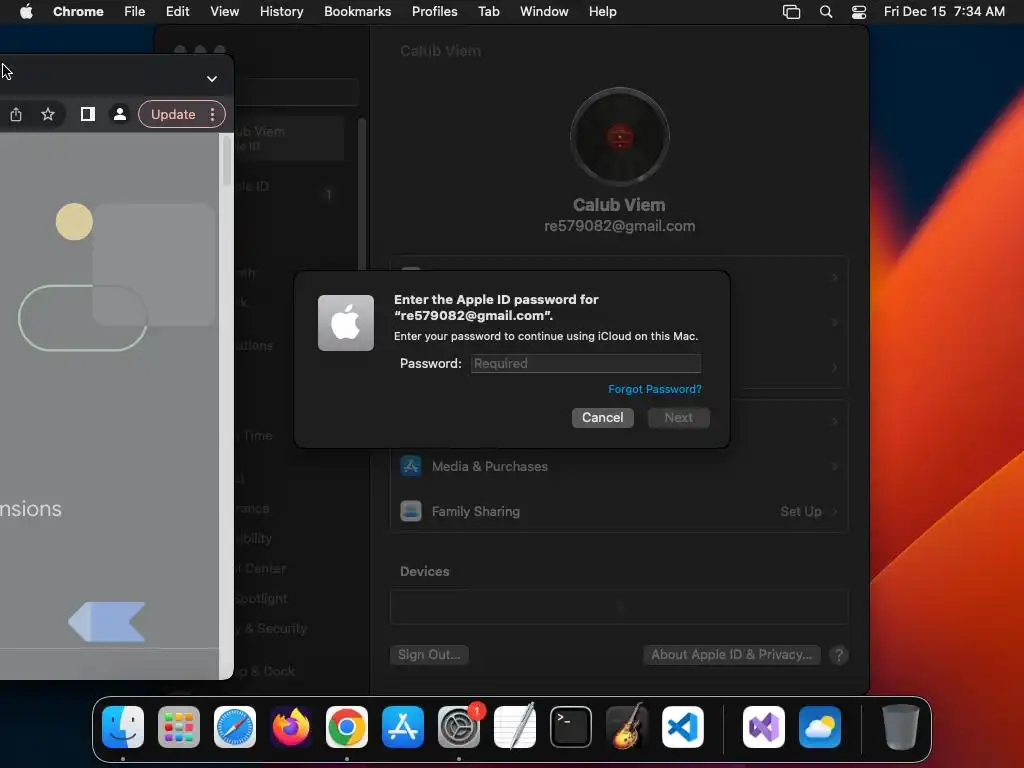Open System Settings from the Dock

pos(458,727)
